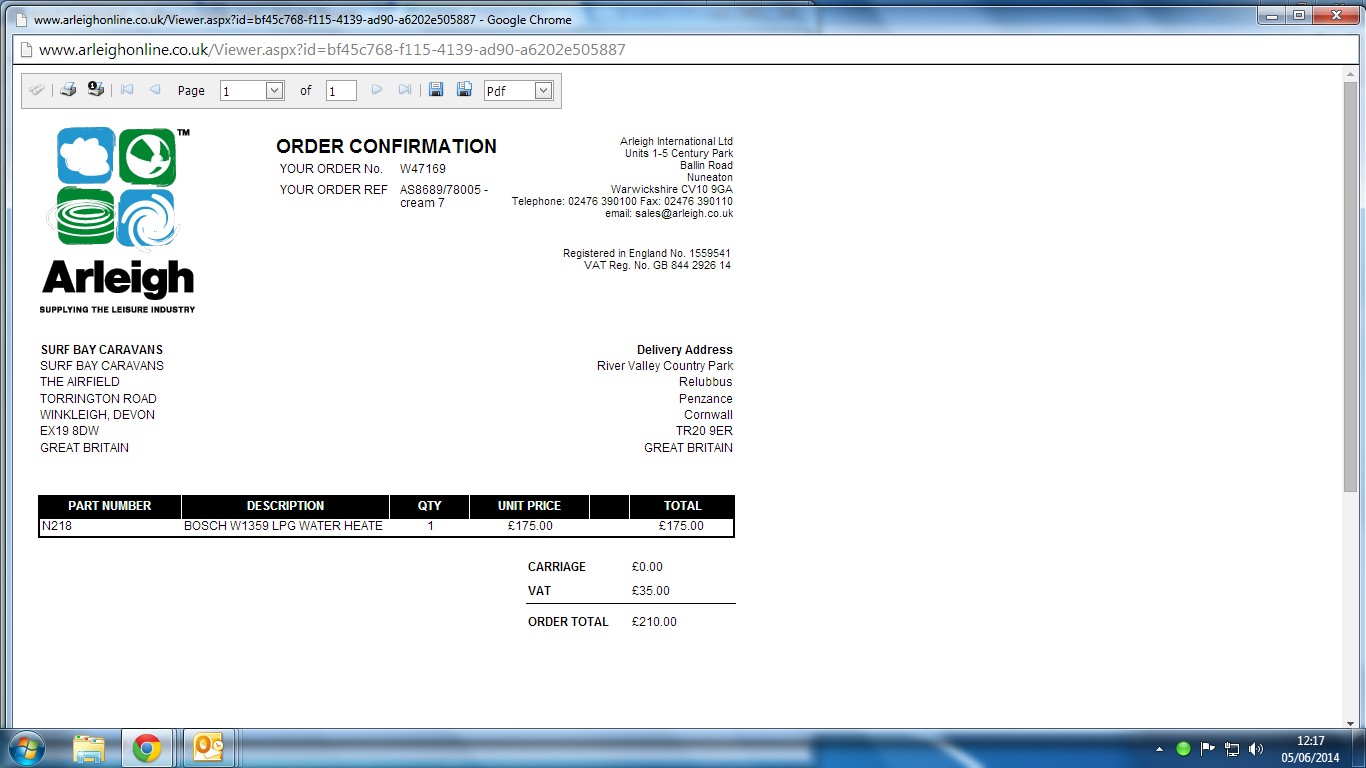Click the postcode TR20 9ER
Image resolution: width=1366 pixels, height=768 pixels.
[x=704, y=431]
